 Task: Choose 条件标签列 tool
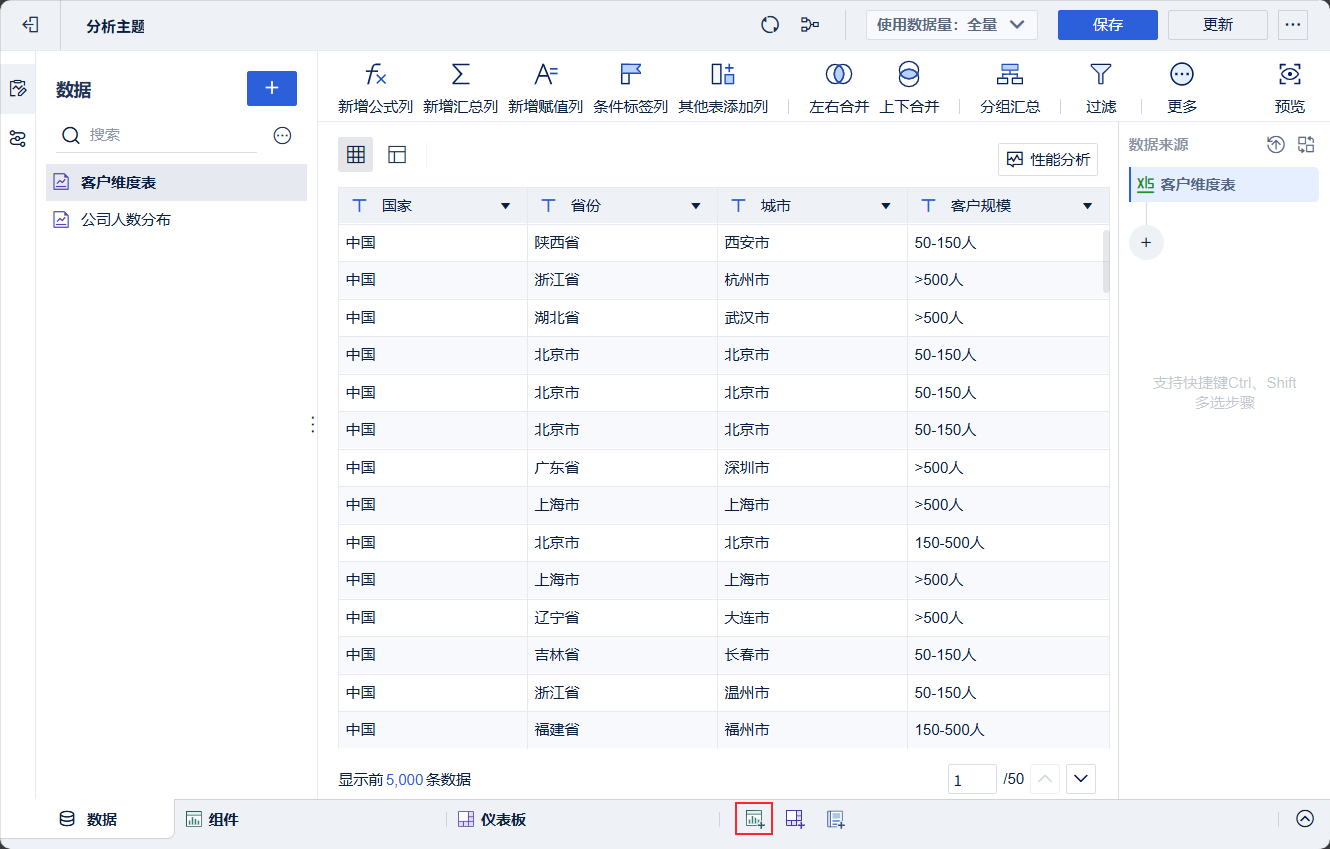[630, 88]
